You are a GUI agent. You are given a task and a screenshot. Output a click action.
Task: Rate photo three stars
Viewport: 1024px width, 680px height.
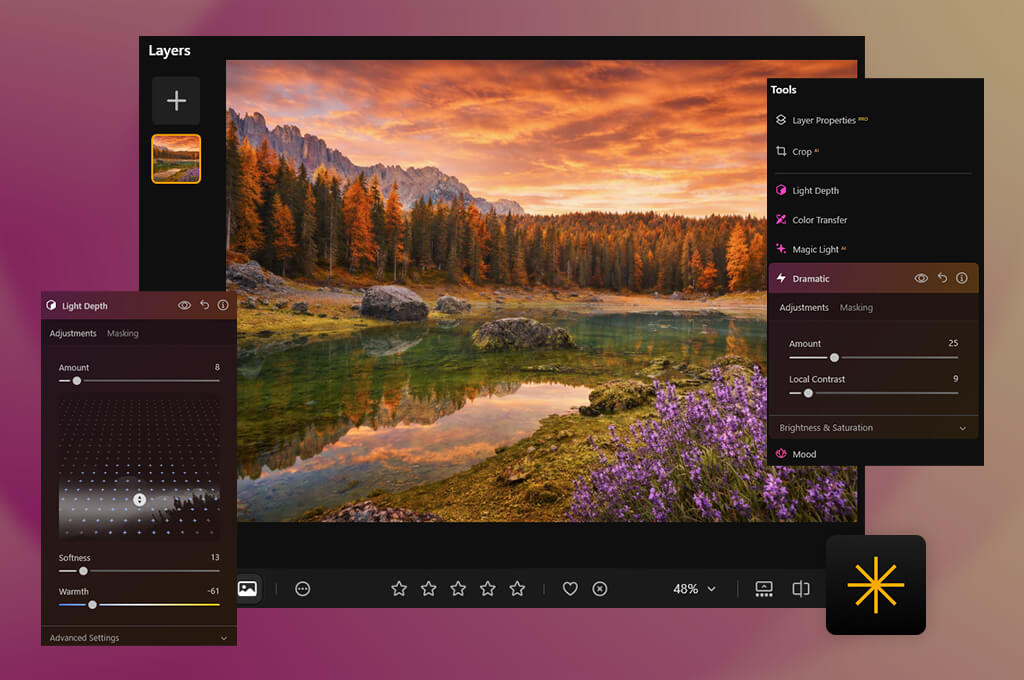click(458, 589)
